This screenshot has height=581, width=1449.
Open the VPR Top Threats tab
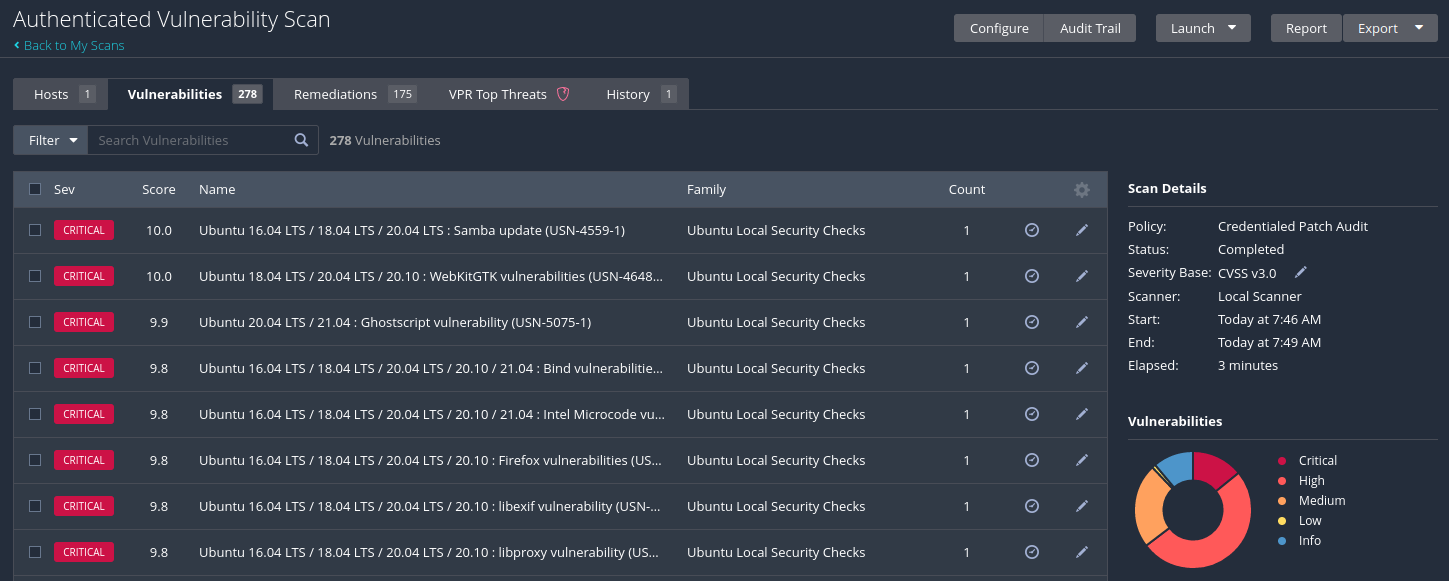coord(508,94)
